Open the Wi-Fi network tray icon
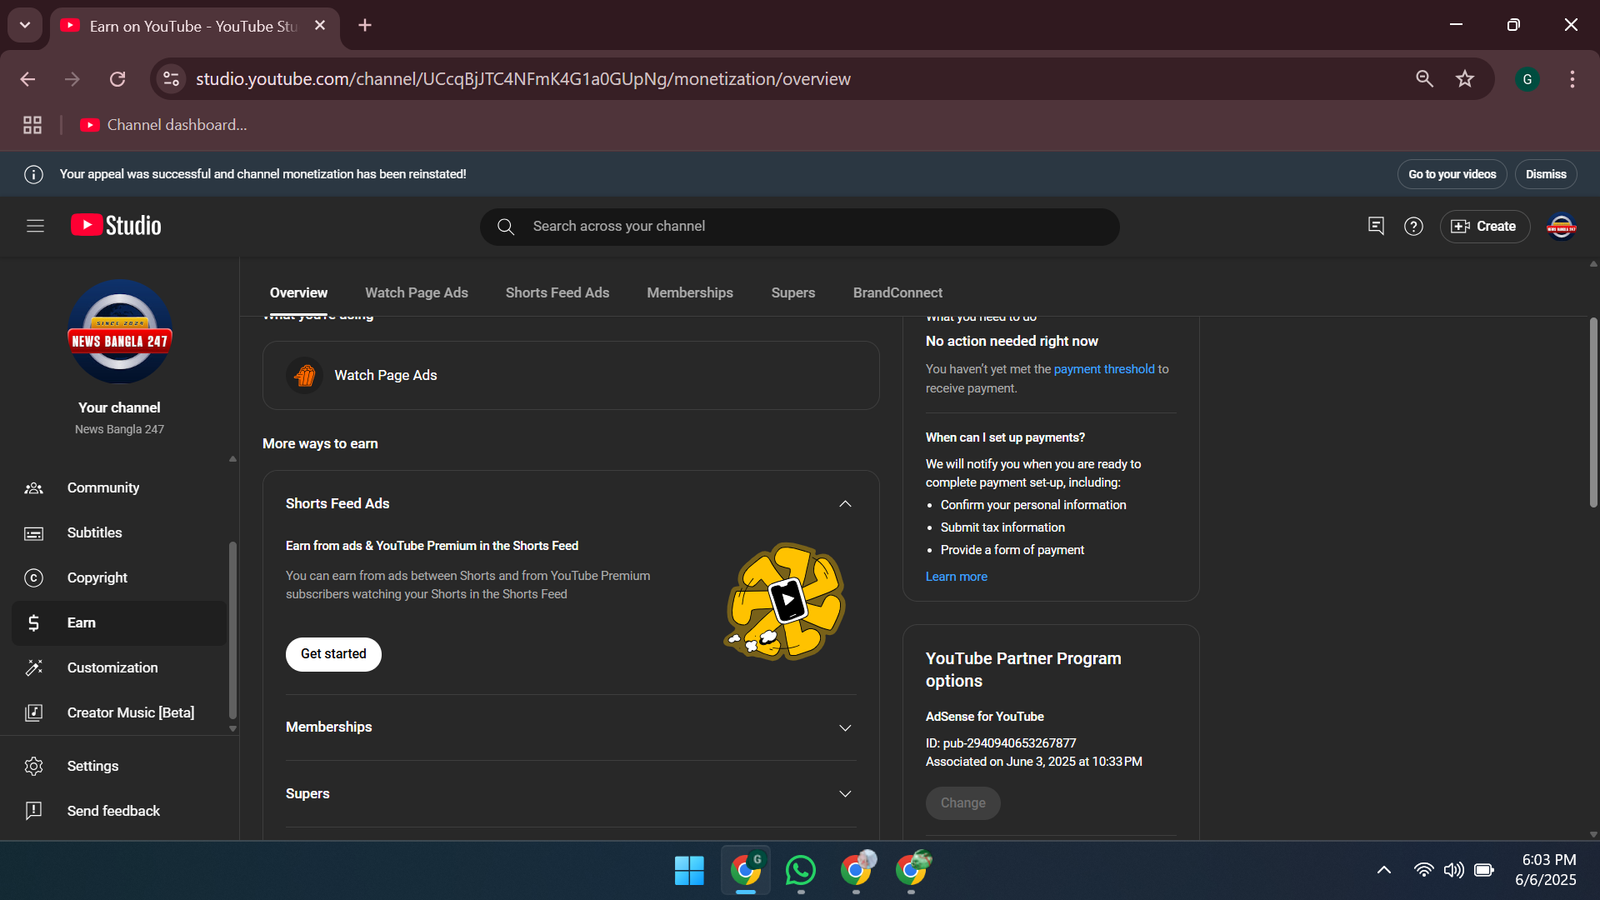 (1424, 870)
